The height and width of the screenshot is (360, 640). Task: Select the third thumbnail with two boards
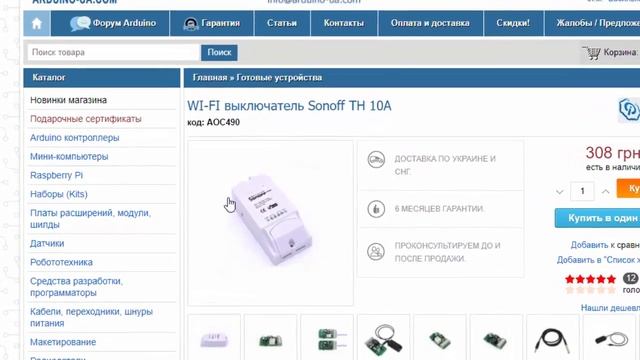coord(327,339)
